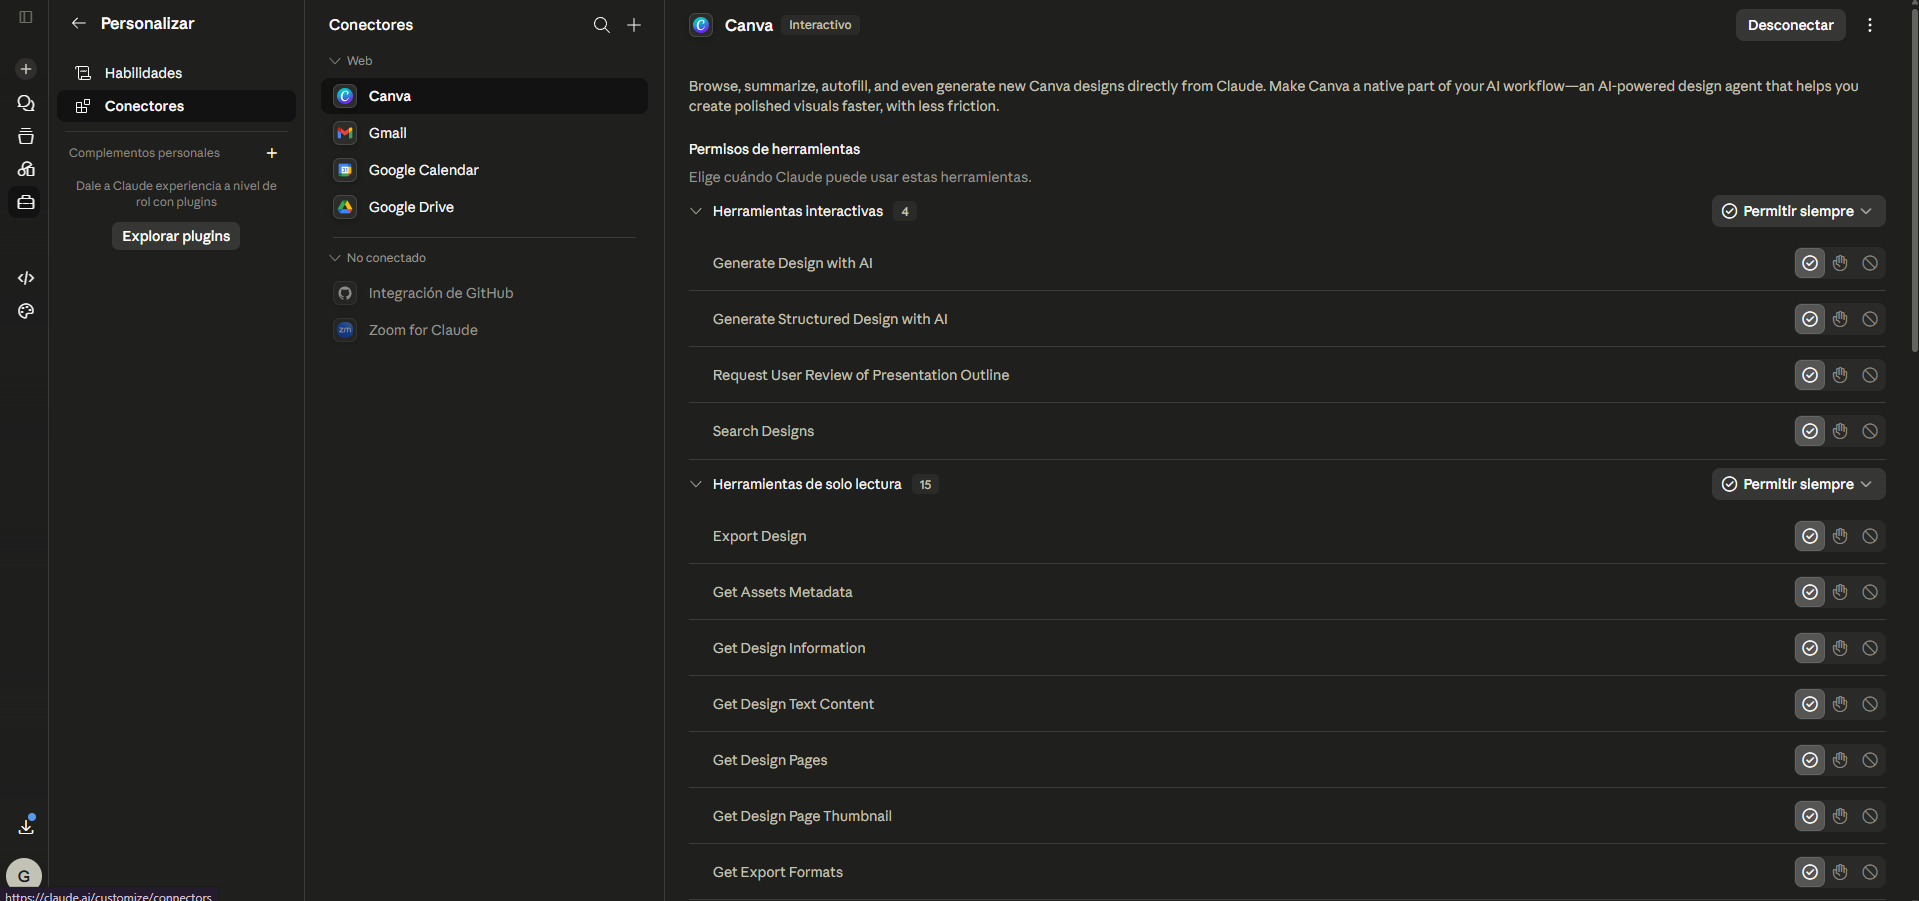The width and height of the screenshot is (1919, 901).
Task: Collapse the Web connectors group
Action: click(335, 61)
